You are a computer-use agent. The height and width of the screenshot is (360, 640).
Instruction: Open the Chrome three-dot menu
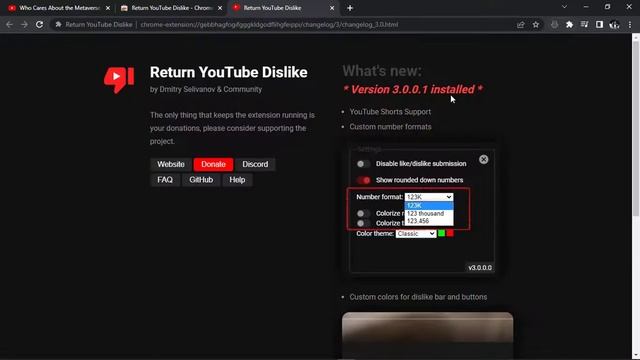click(x=630, y=25)
